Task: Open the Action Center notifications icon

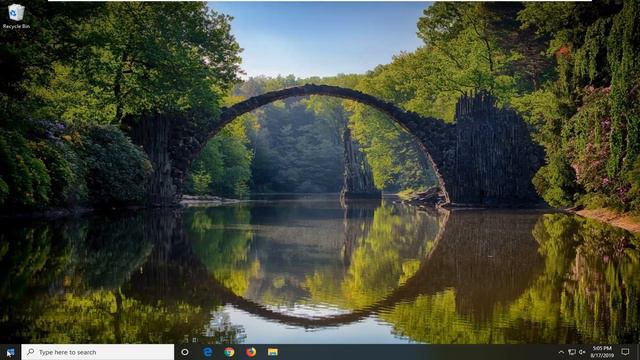Action: click(625, 352)
